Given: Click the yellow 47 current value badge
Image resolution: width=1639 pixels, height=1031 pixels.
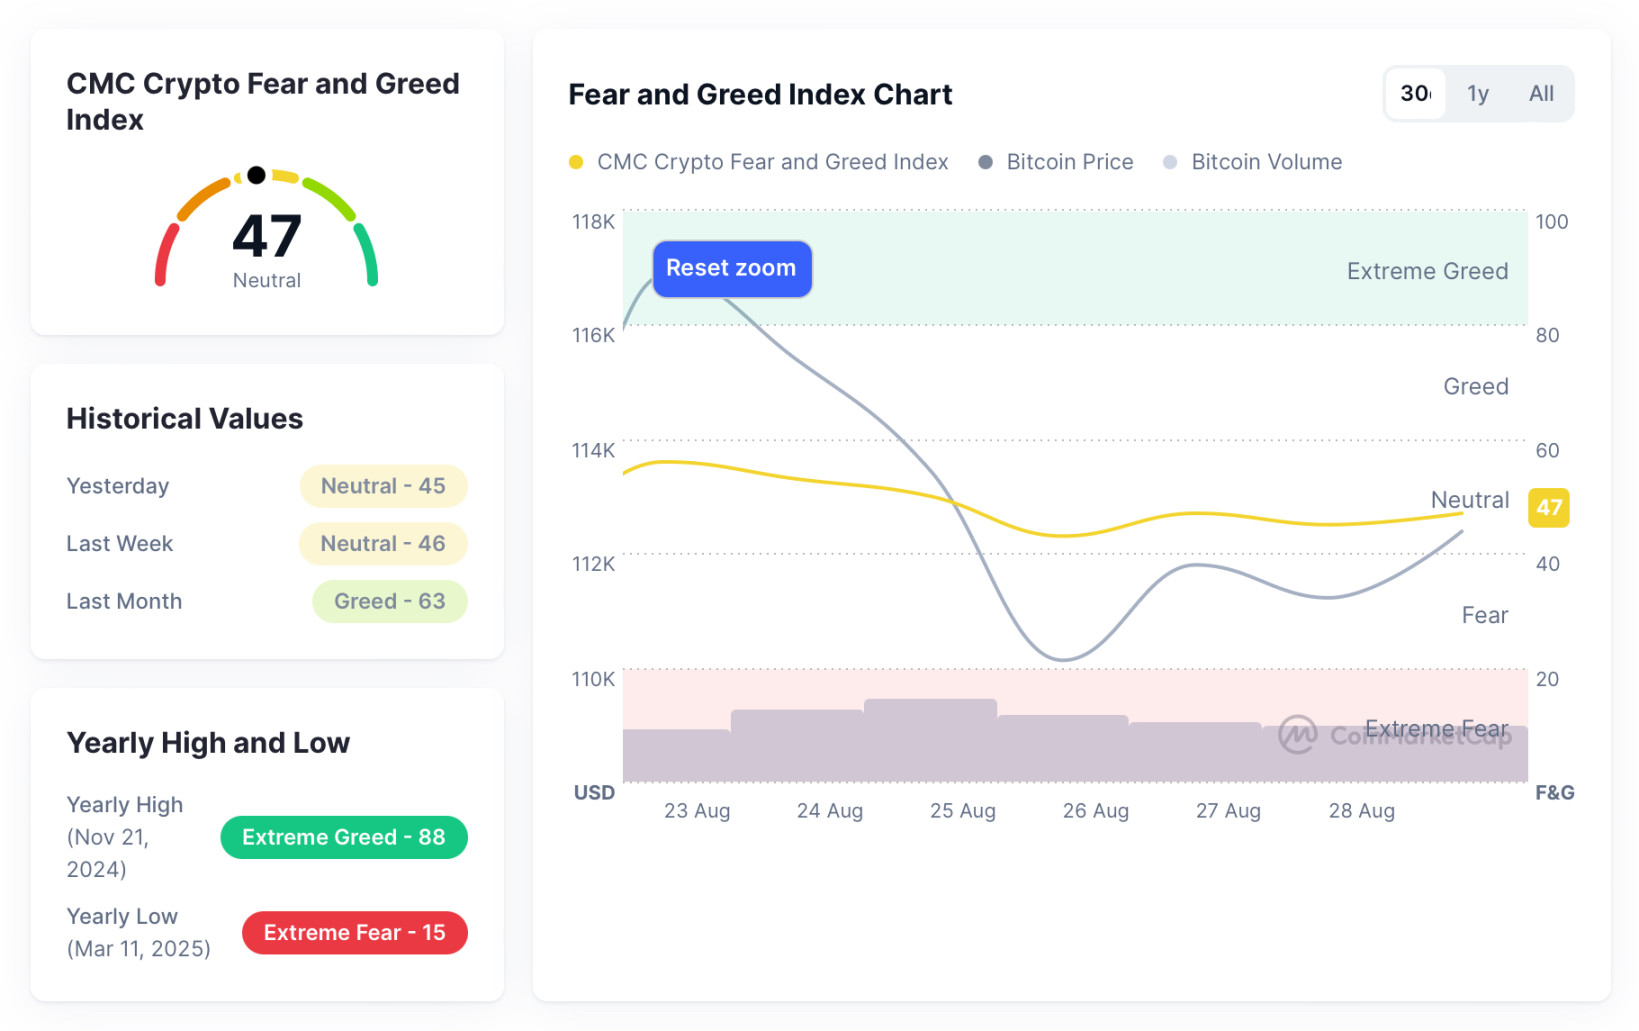Looking at the screenshot, I should 1548,507.
